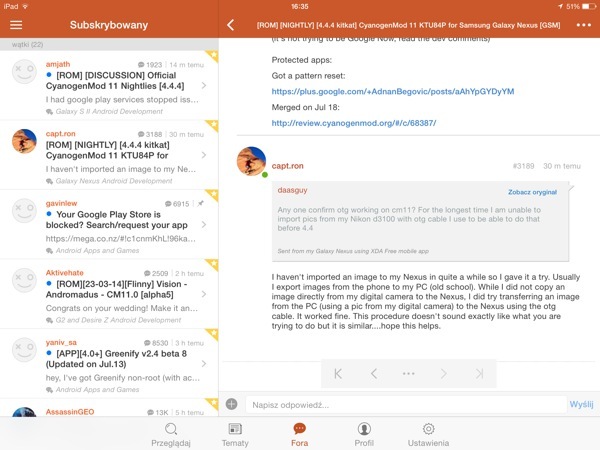Toggle star on gavinlew Play Store thread
600x450 pixels.
(212, 195)
